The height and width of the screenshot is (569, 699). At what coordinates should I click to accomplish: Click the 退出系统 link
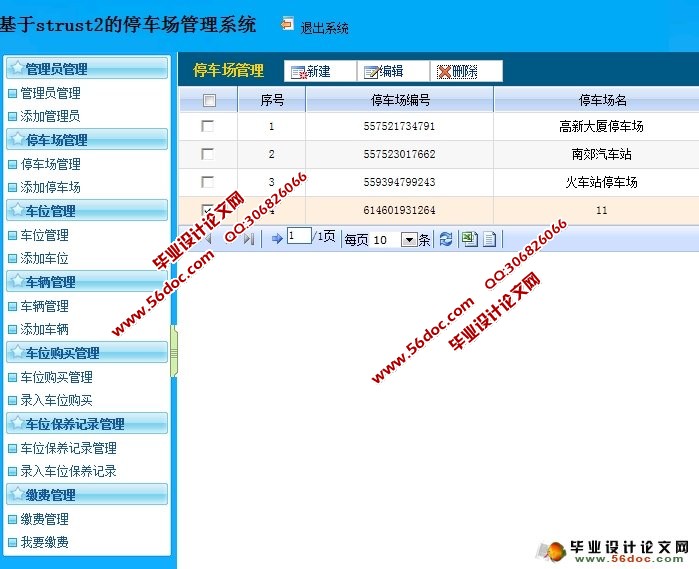[x=325, y=28]
